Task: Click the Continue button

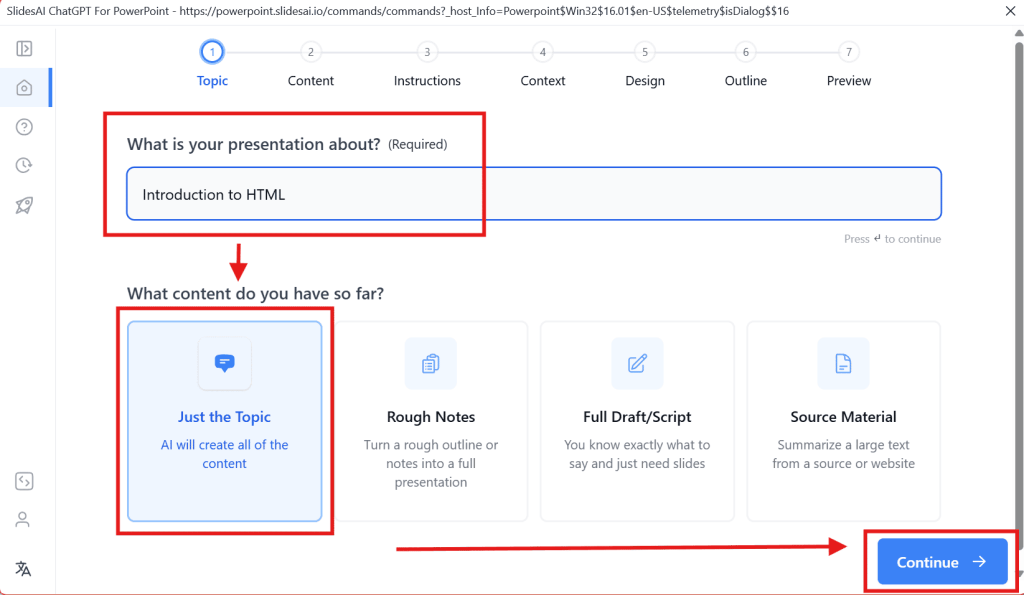Action: tap(940, 562)
